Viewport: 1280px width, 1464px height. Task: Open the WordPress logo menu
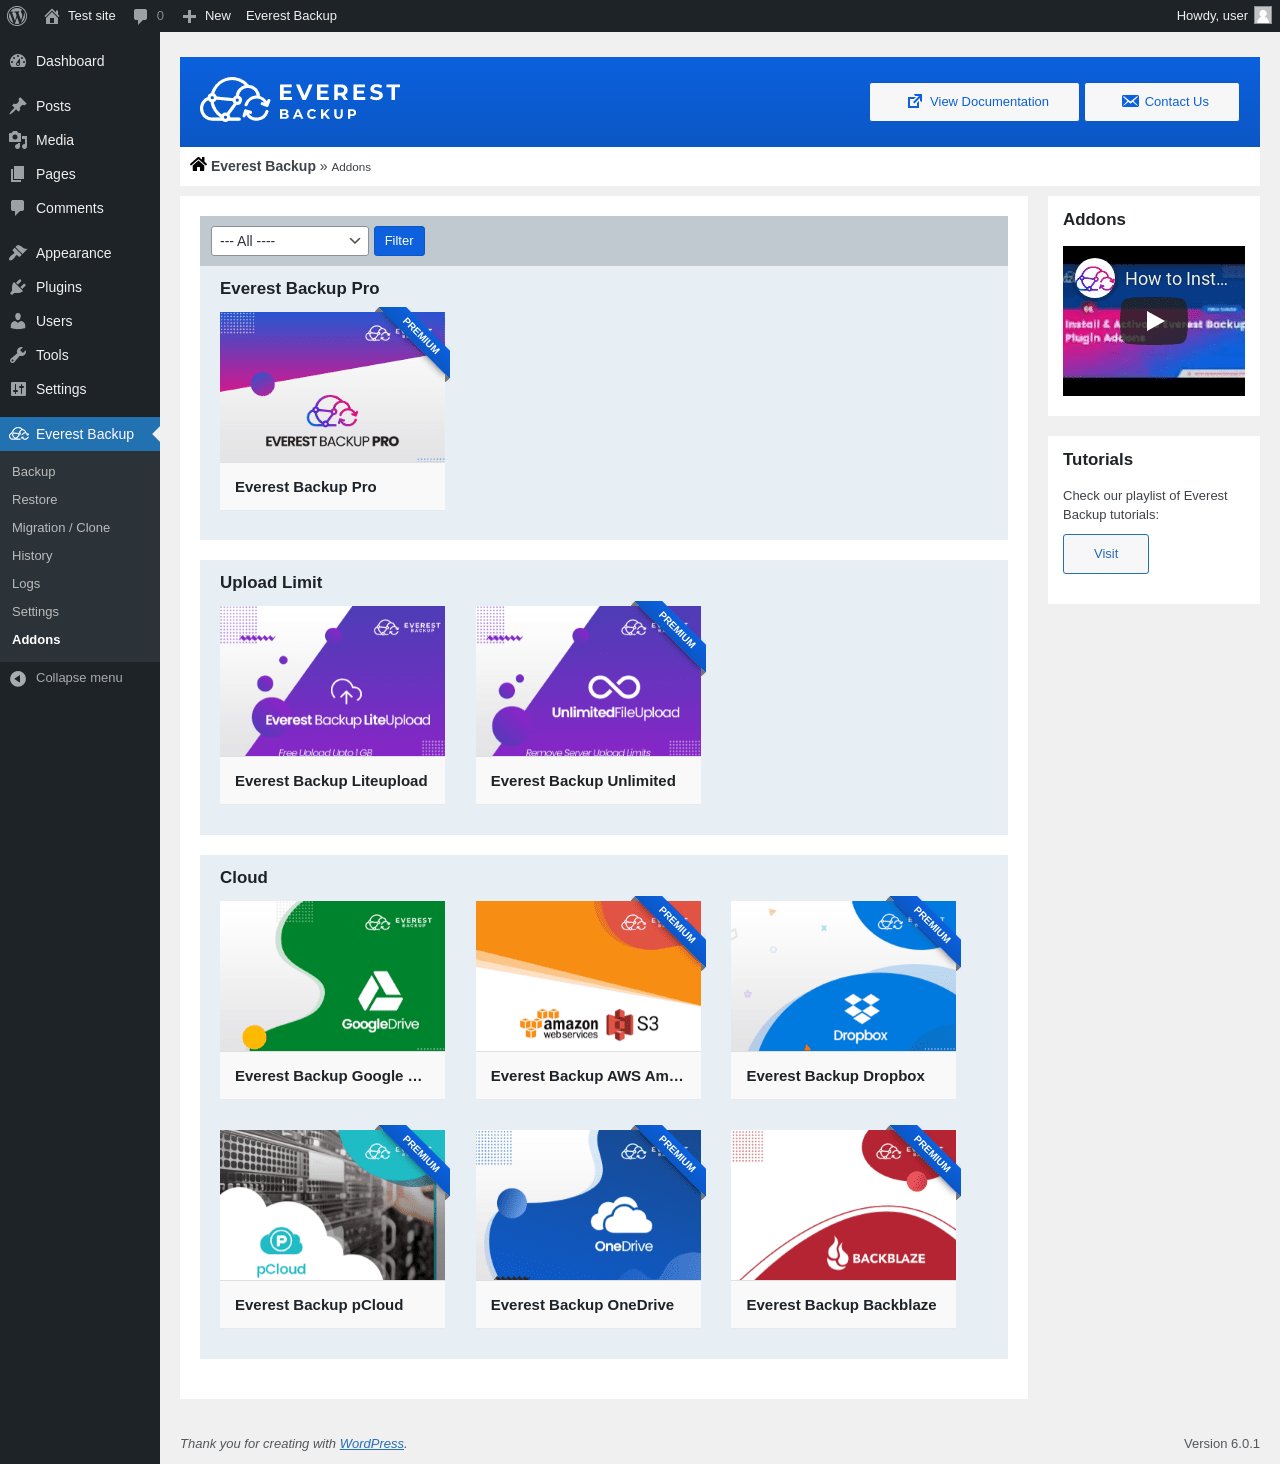(17, 16)
